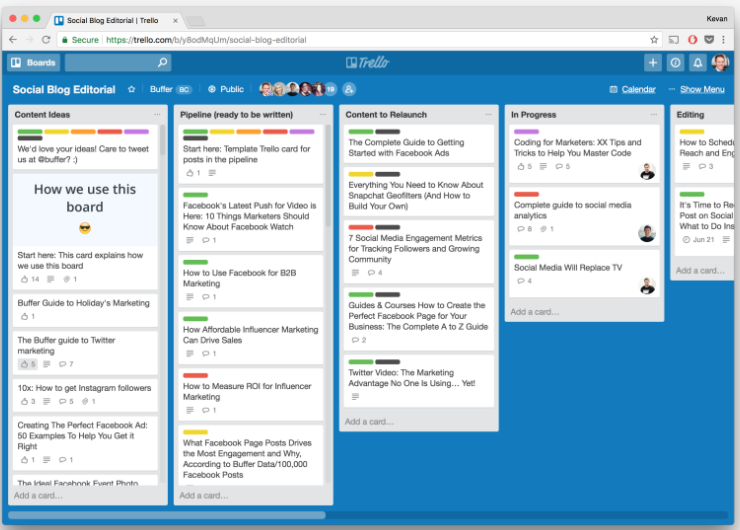740x530 pixels.
Task: Open the Twitter Video Marketing Advantage card
Action: 419,381
